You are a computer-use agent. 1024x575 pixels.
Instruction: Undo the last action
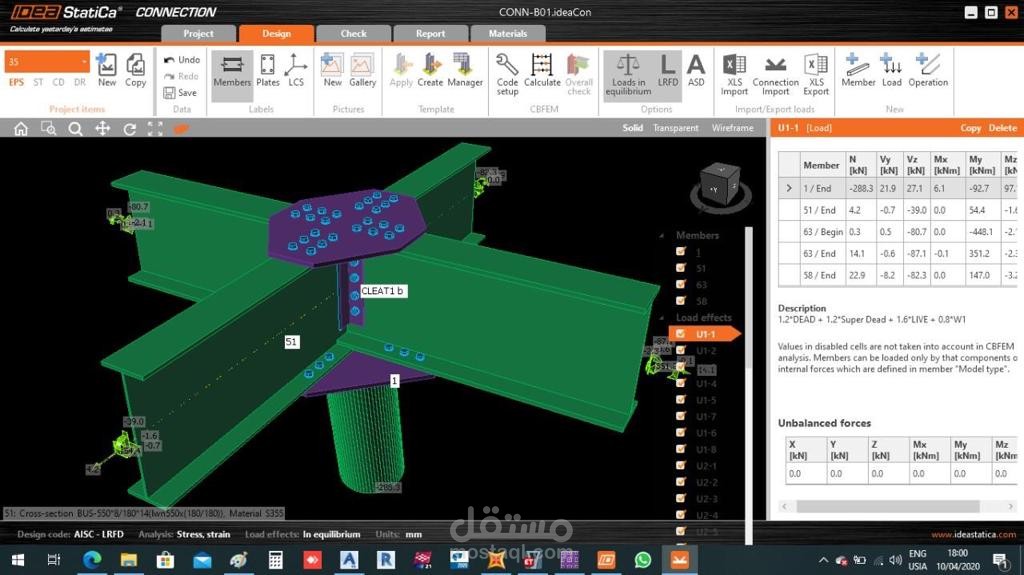(x=182, y=59)
